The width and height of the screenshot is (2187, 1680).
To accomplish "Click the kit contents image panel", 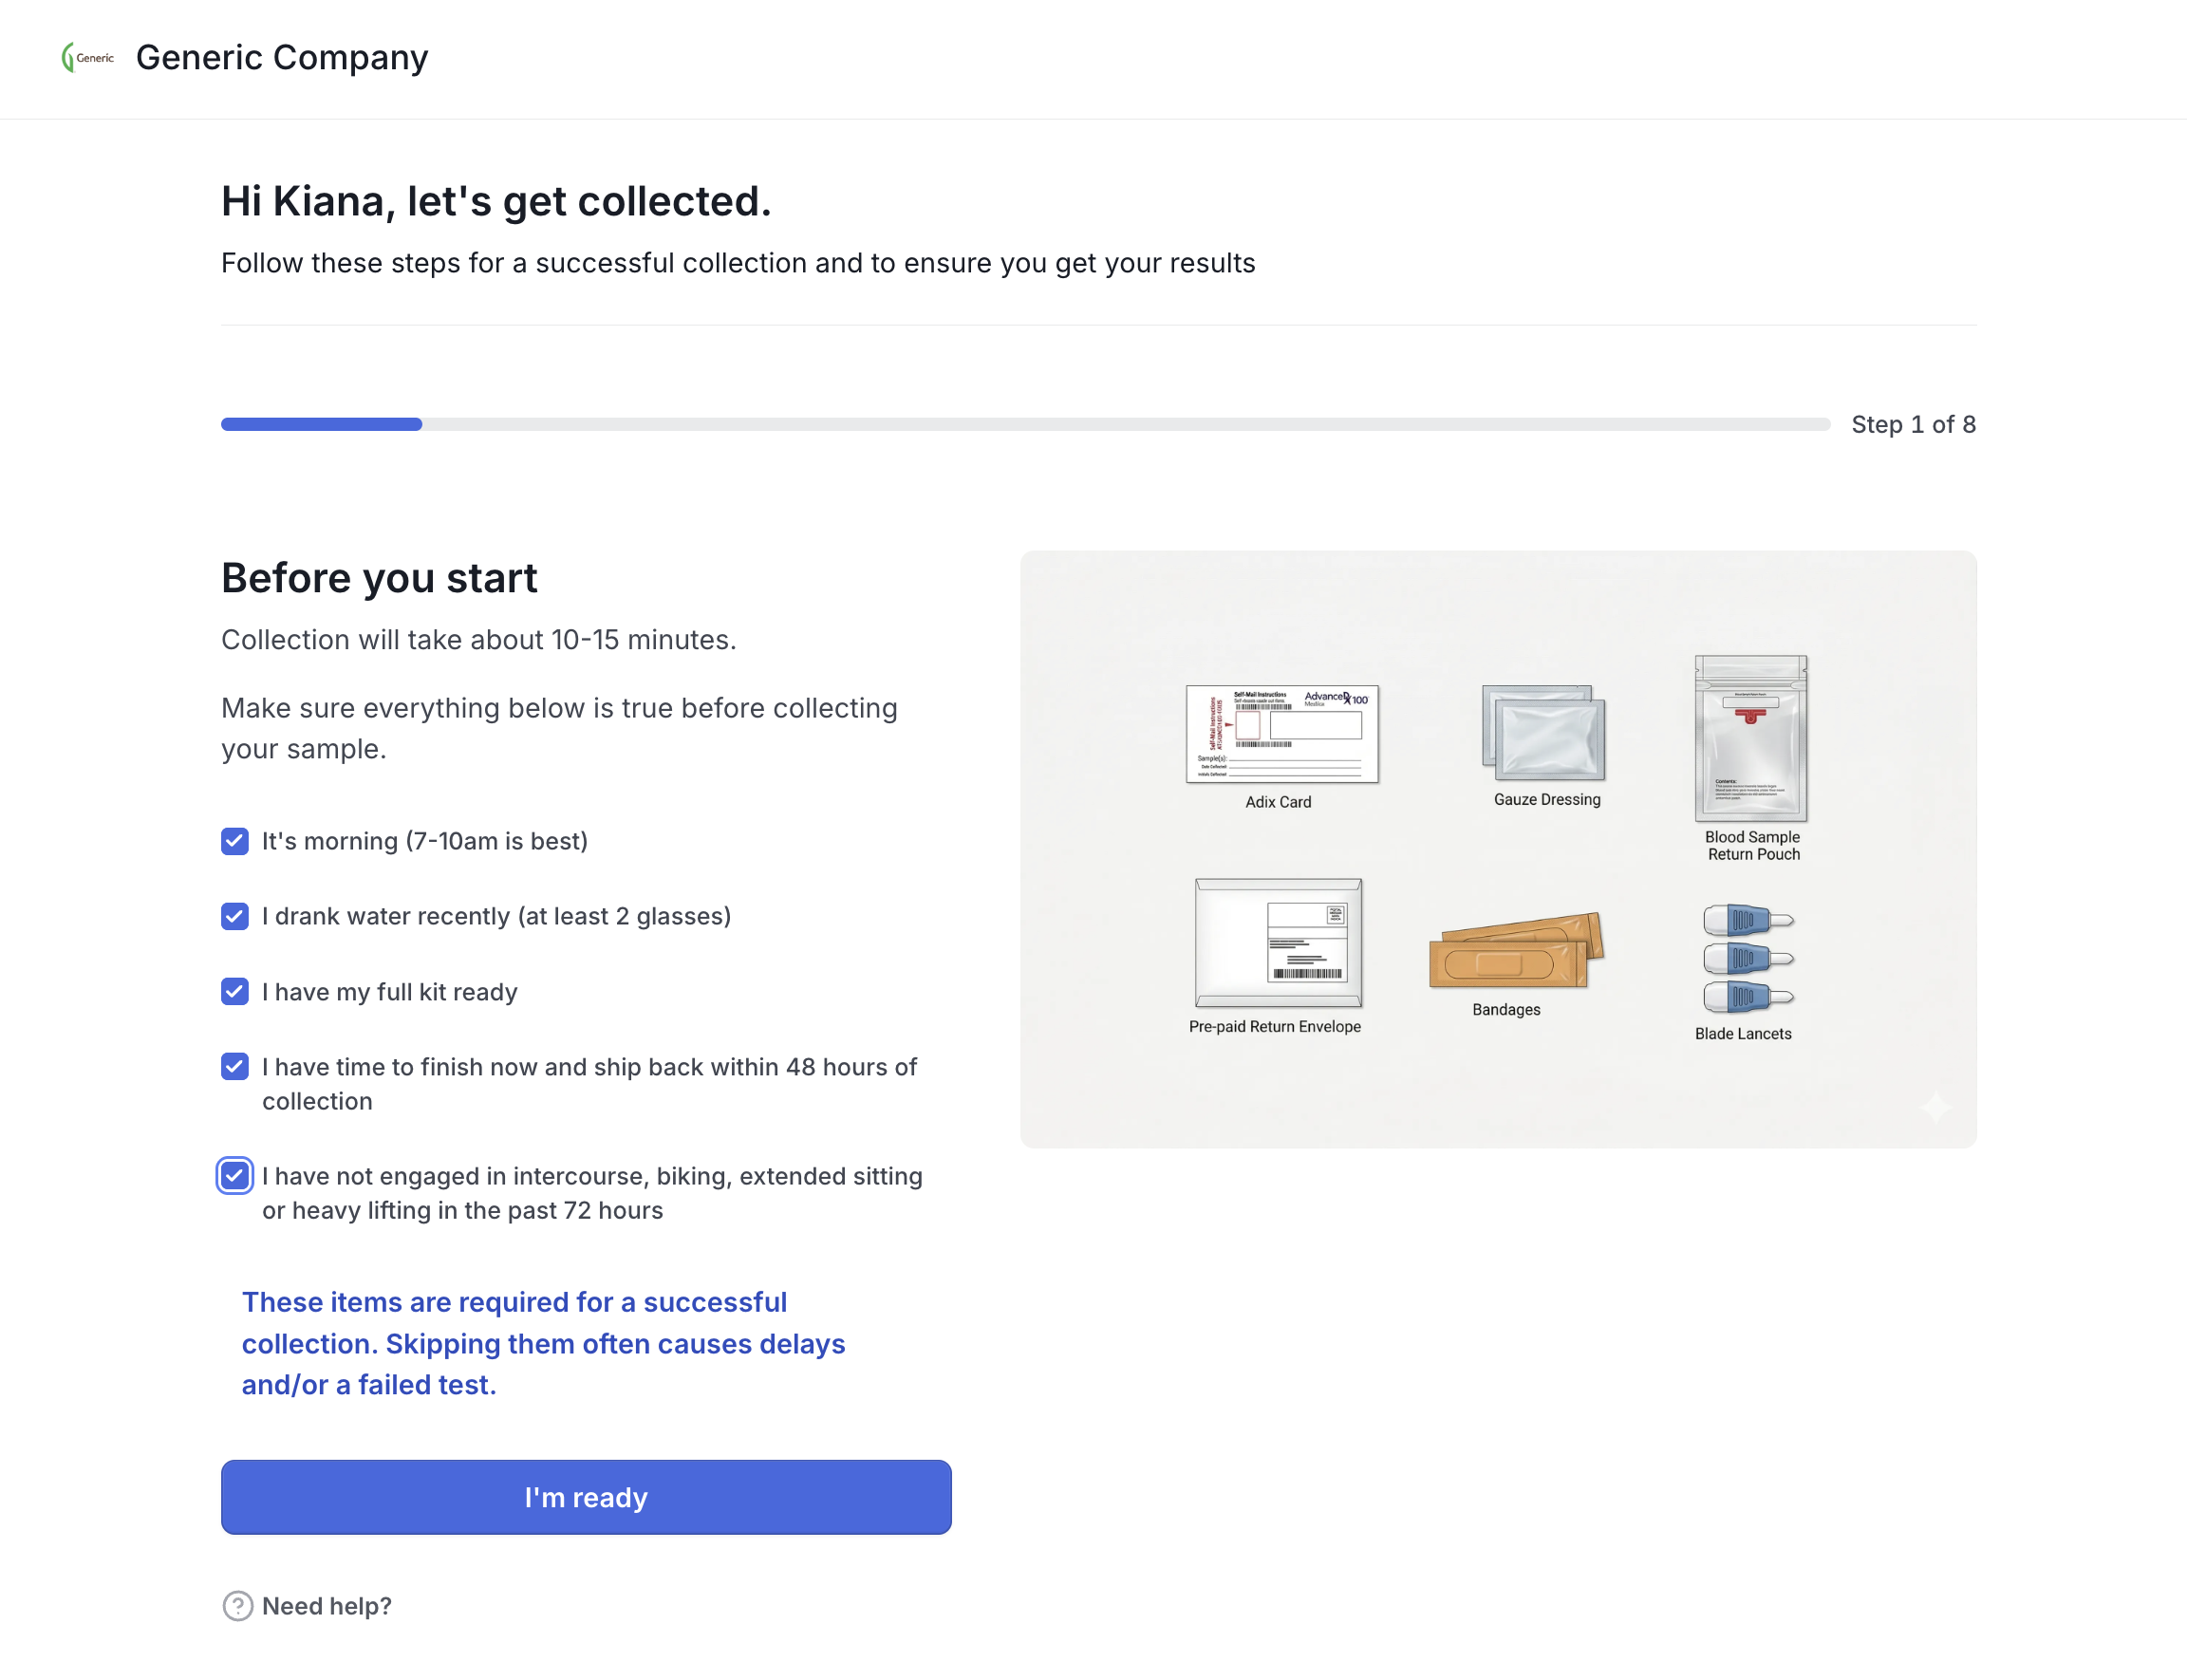I will click(x=1498, y=849).
